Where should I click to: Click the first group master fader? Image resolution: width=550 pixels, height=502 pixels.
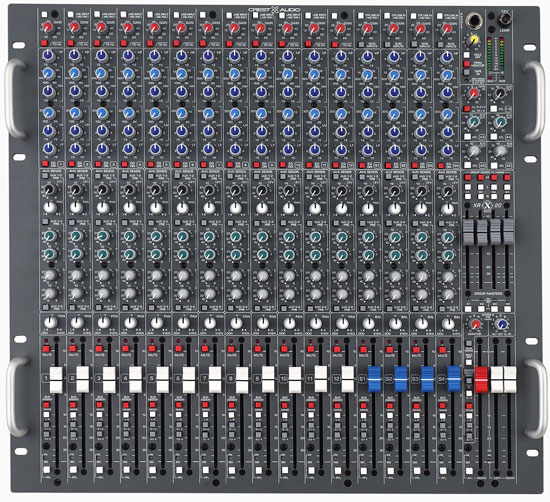(x=468, y=232)
